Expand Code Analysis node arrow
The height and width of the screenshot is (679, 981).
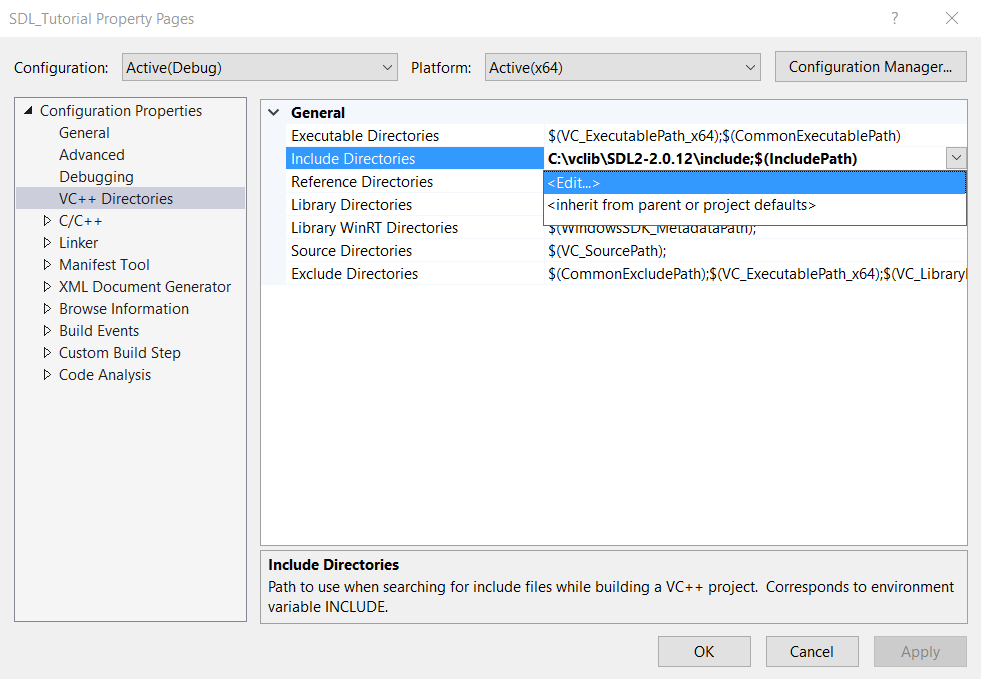point(47,375)
